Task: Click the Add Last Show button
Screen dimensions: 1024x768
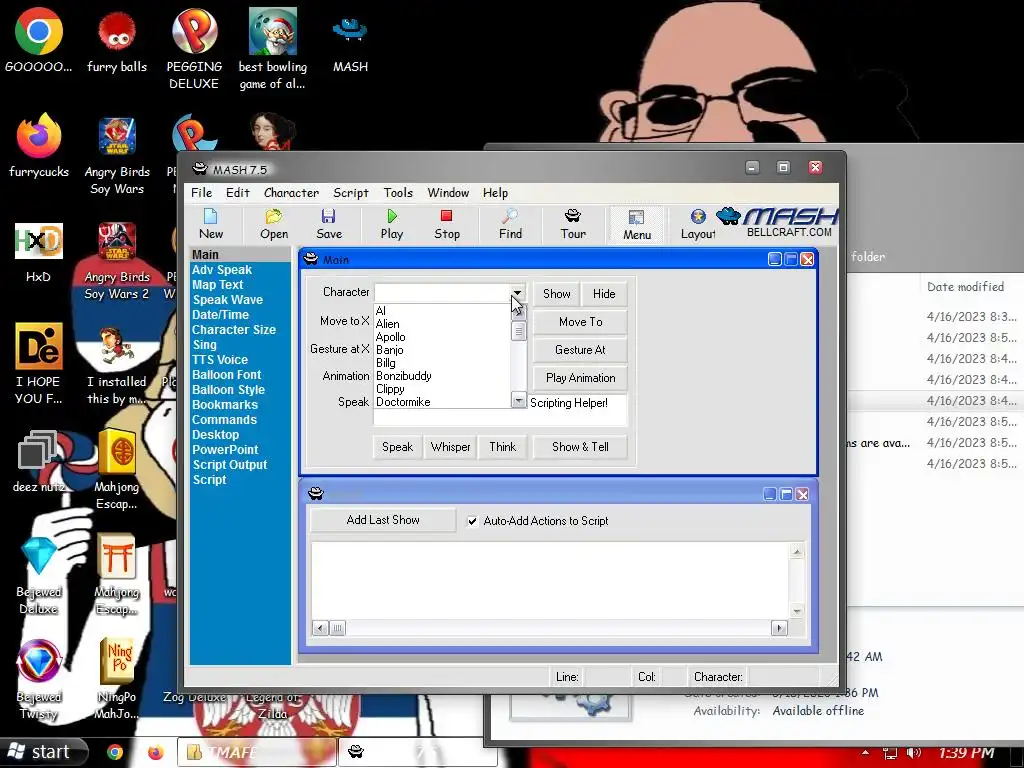Action: coord(383,520)
